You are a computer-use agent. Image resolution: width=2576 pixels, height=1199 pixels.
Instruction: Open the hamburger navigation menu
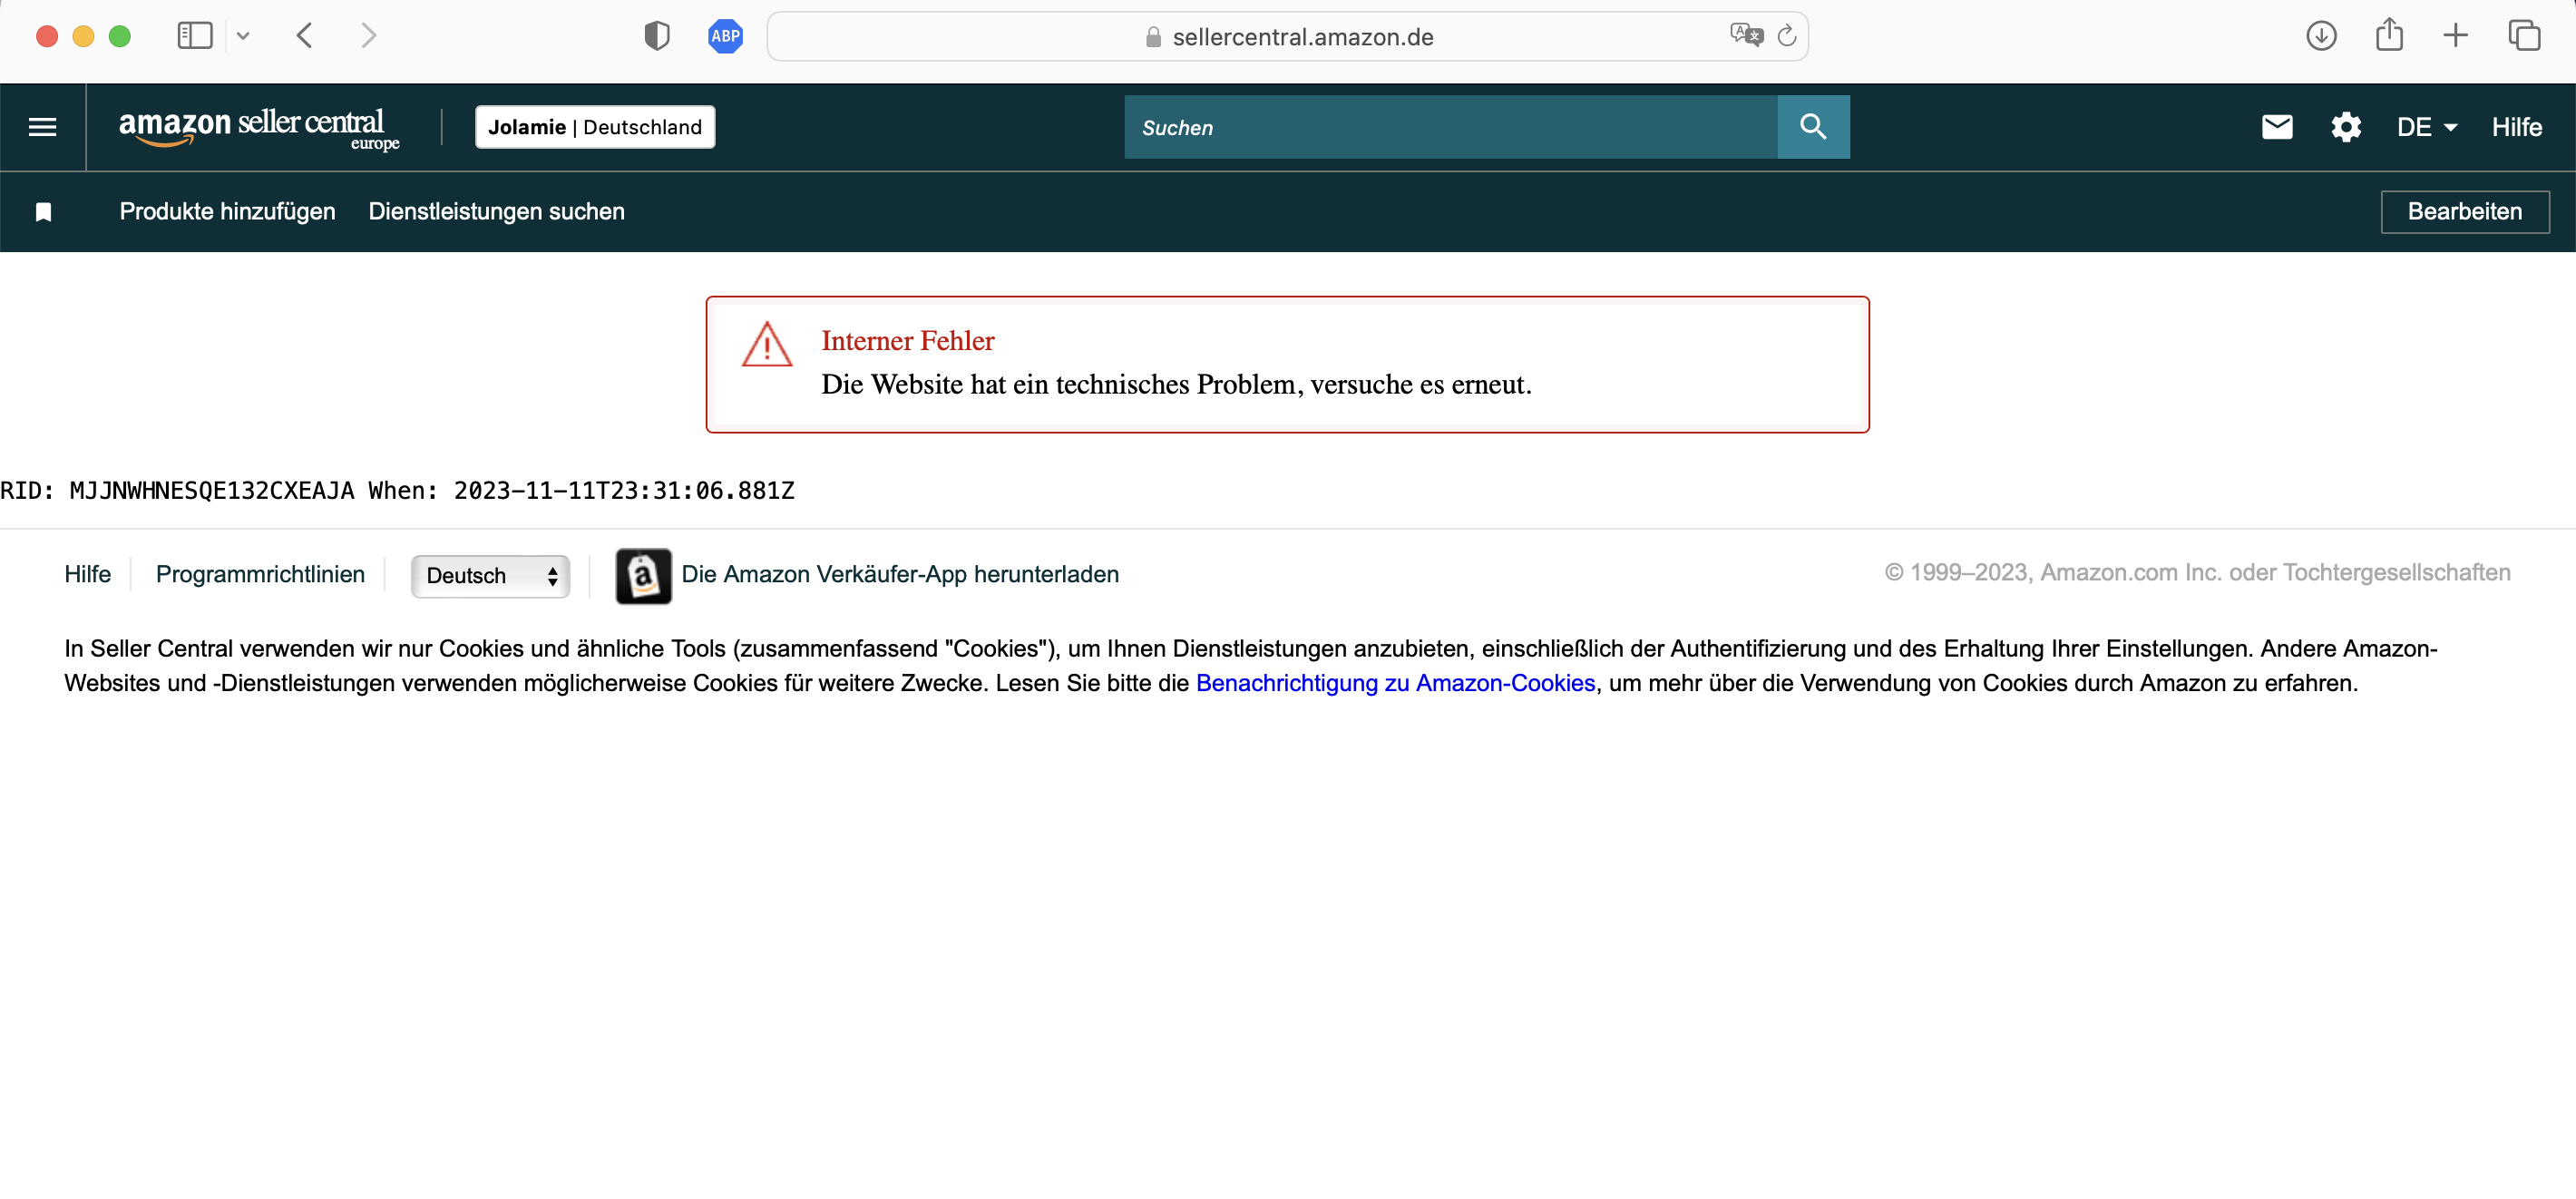coord(42,127)
